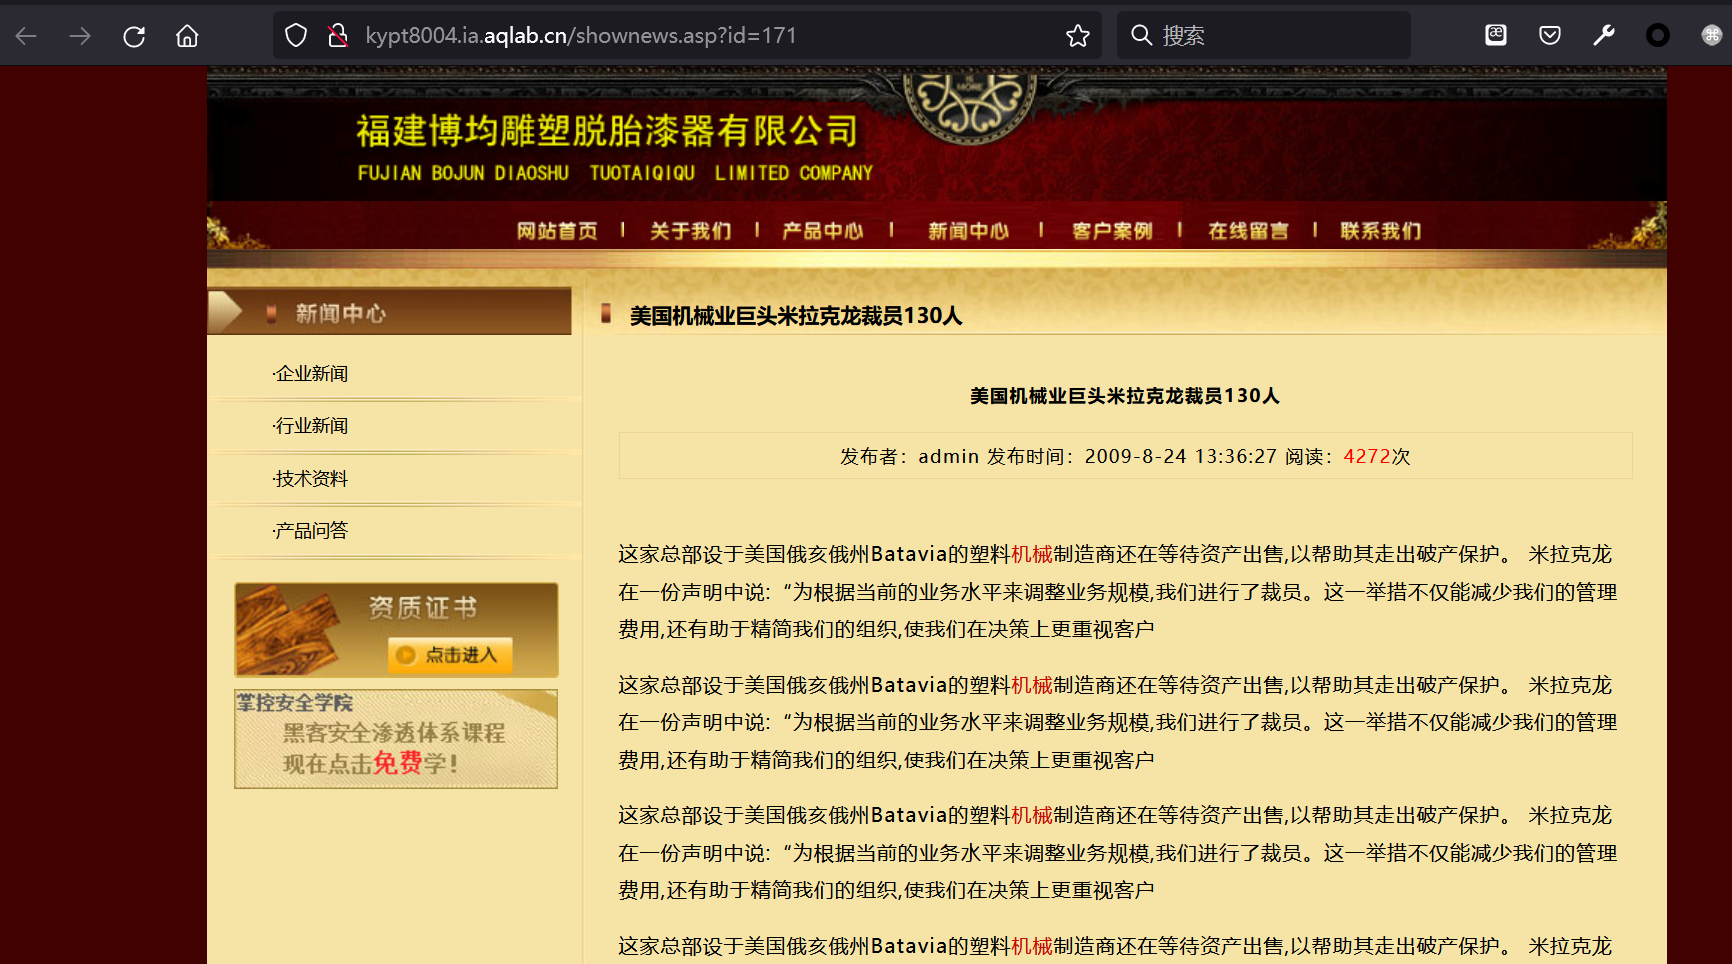The height and width of the screenshot is (964, 1732).
Task: Click the publisher name admin
Action: click(x=949, y=457)
